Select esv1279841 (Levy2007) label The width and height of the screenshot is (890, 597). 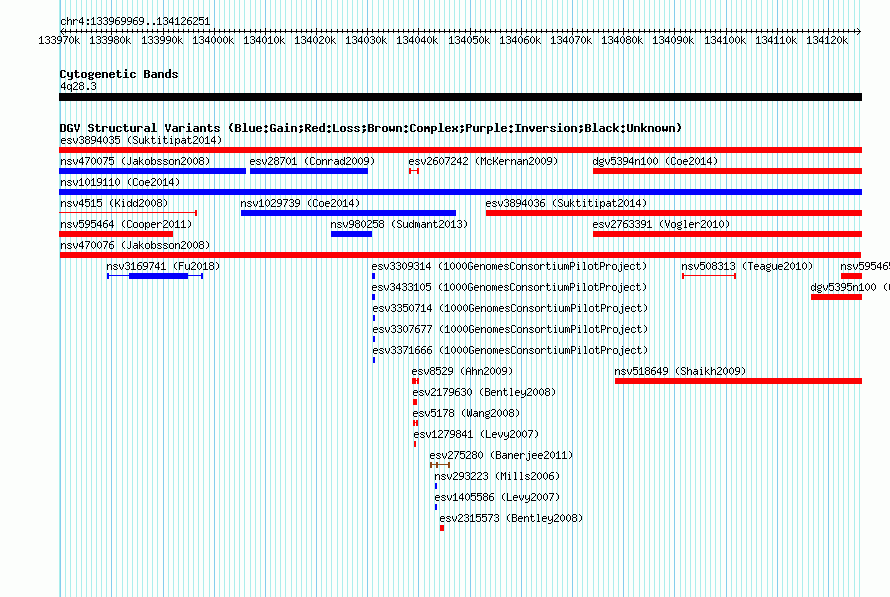pyautogui.click(x=476, y=434)
